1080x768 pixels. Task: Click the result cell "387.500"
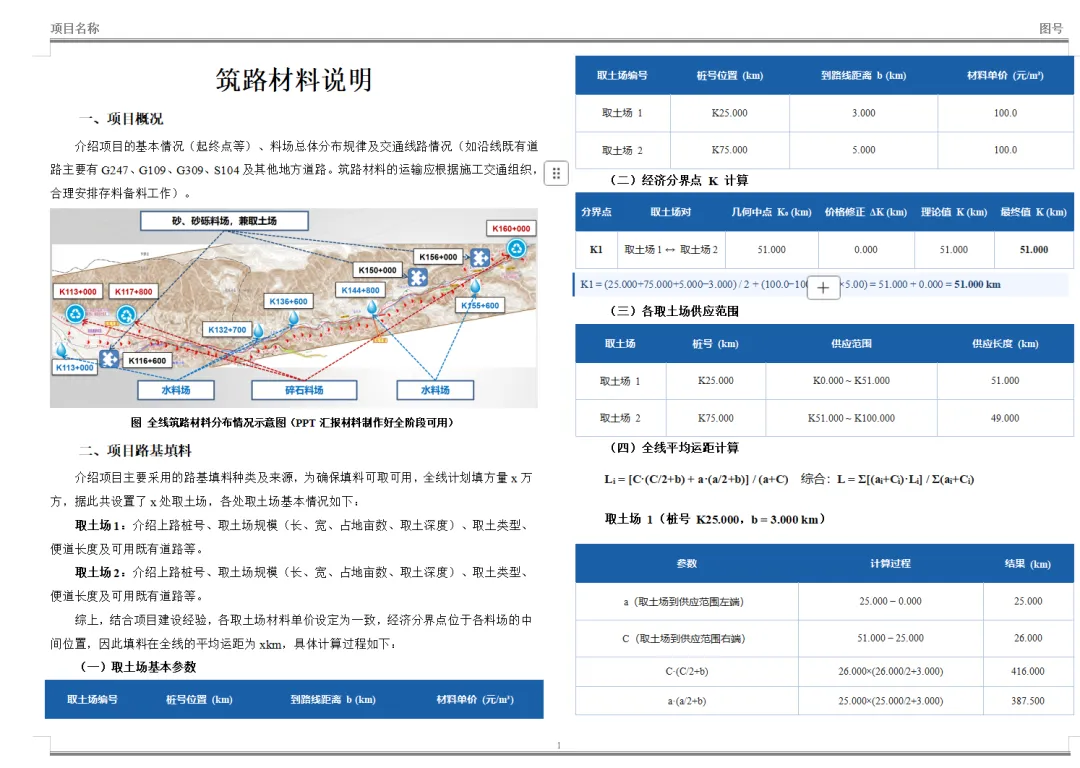[1028, 700]
